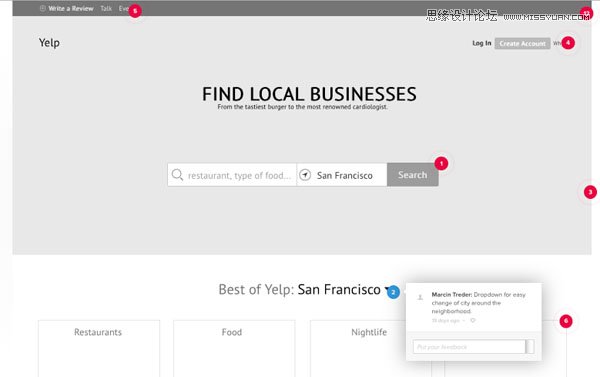Click the Create Account button
The image size is (600, 377).
pyautogui.click(x=522, y=43)
